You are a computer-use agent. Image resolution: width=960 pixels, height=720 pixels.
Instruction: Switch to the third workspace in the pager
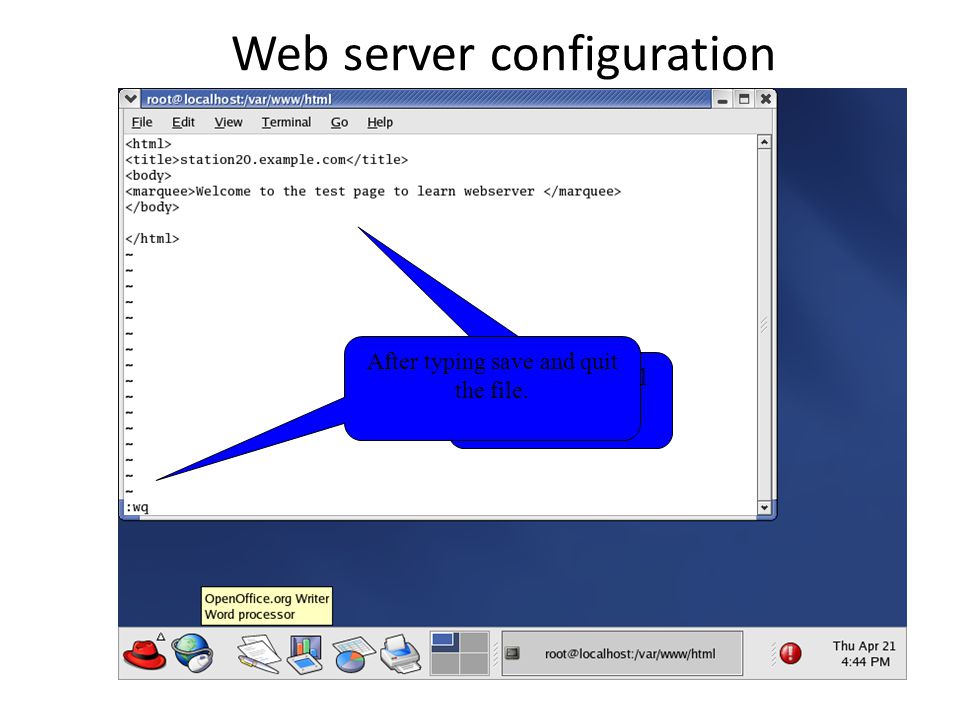click(x=444, y=664)
